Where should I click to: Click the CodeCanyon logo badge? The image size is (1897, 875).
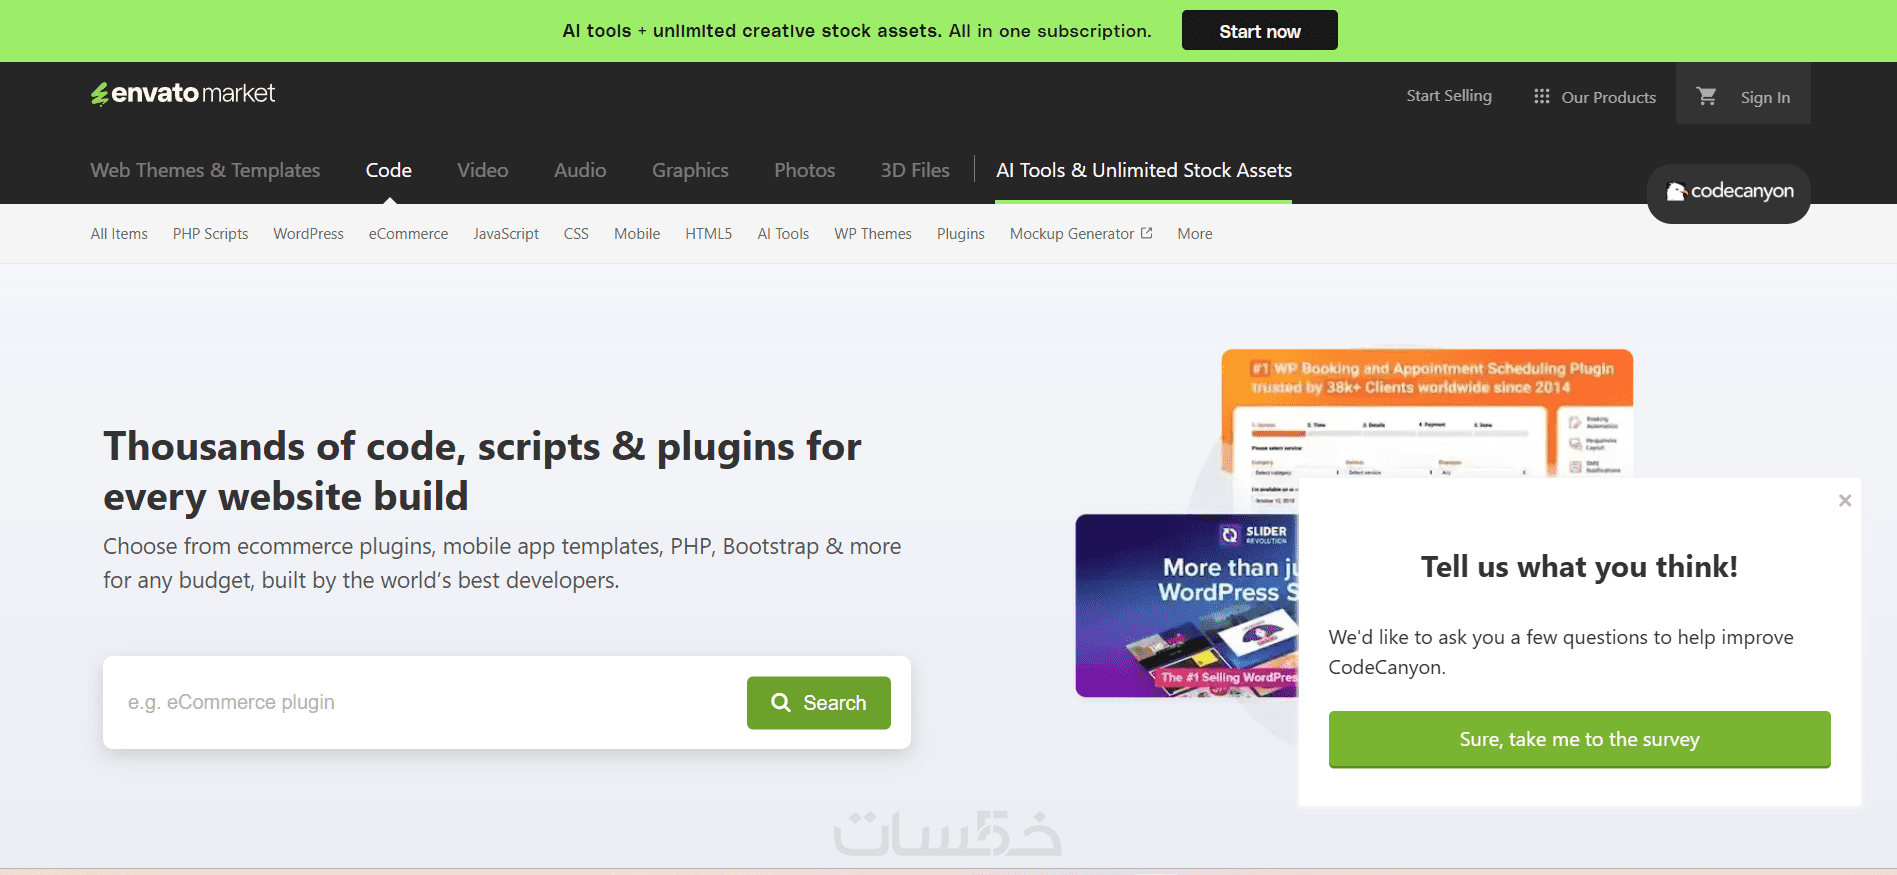(1729, 192)
